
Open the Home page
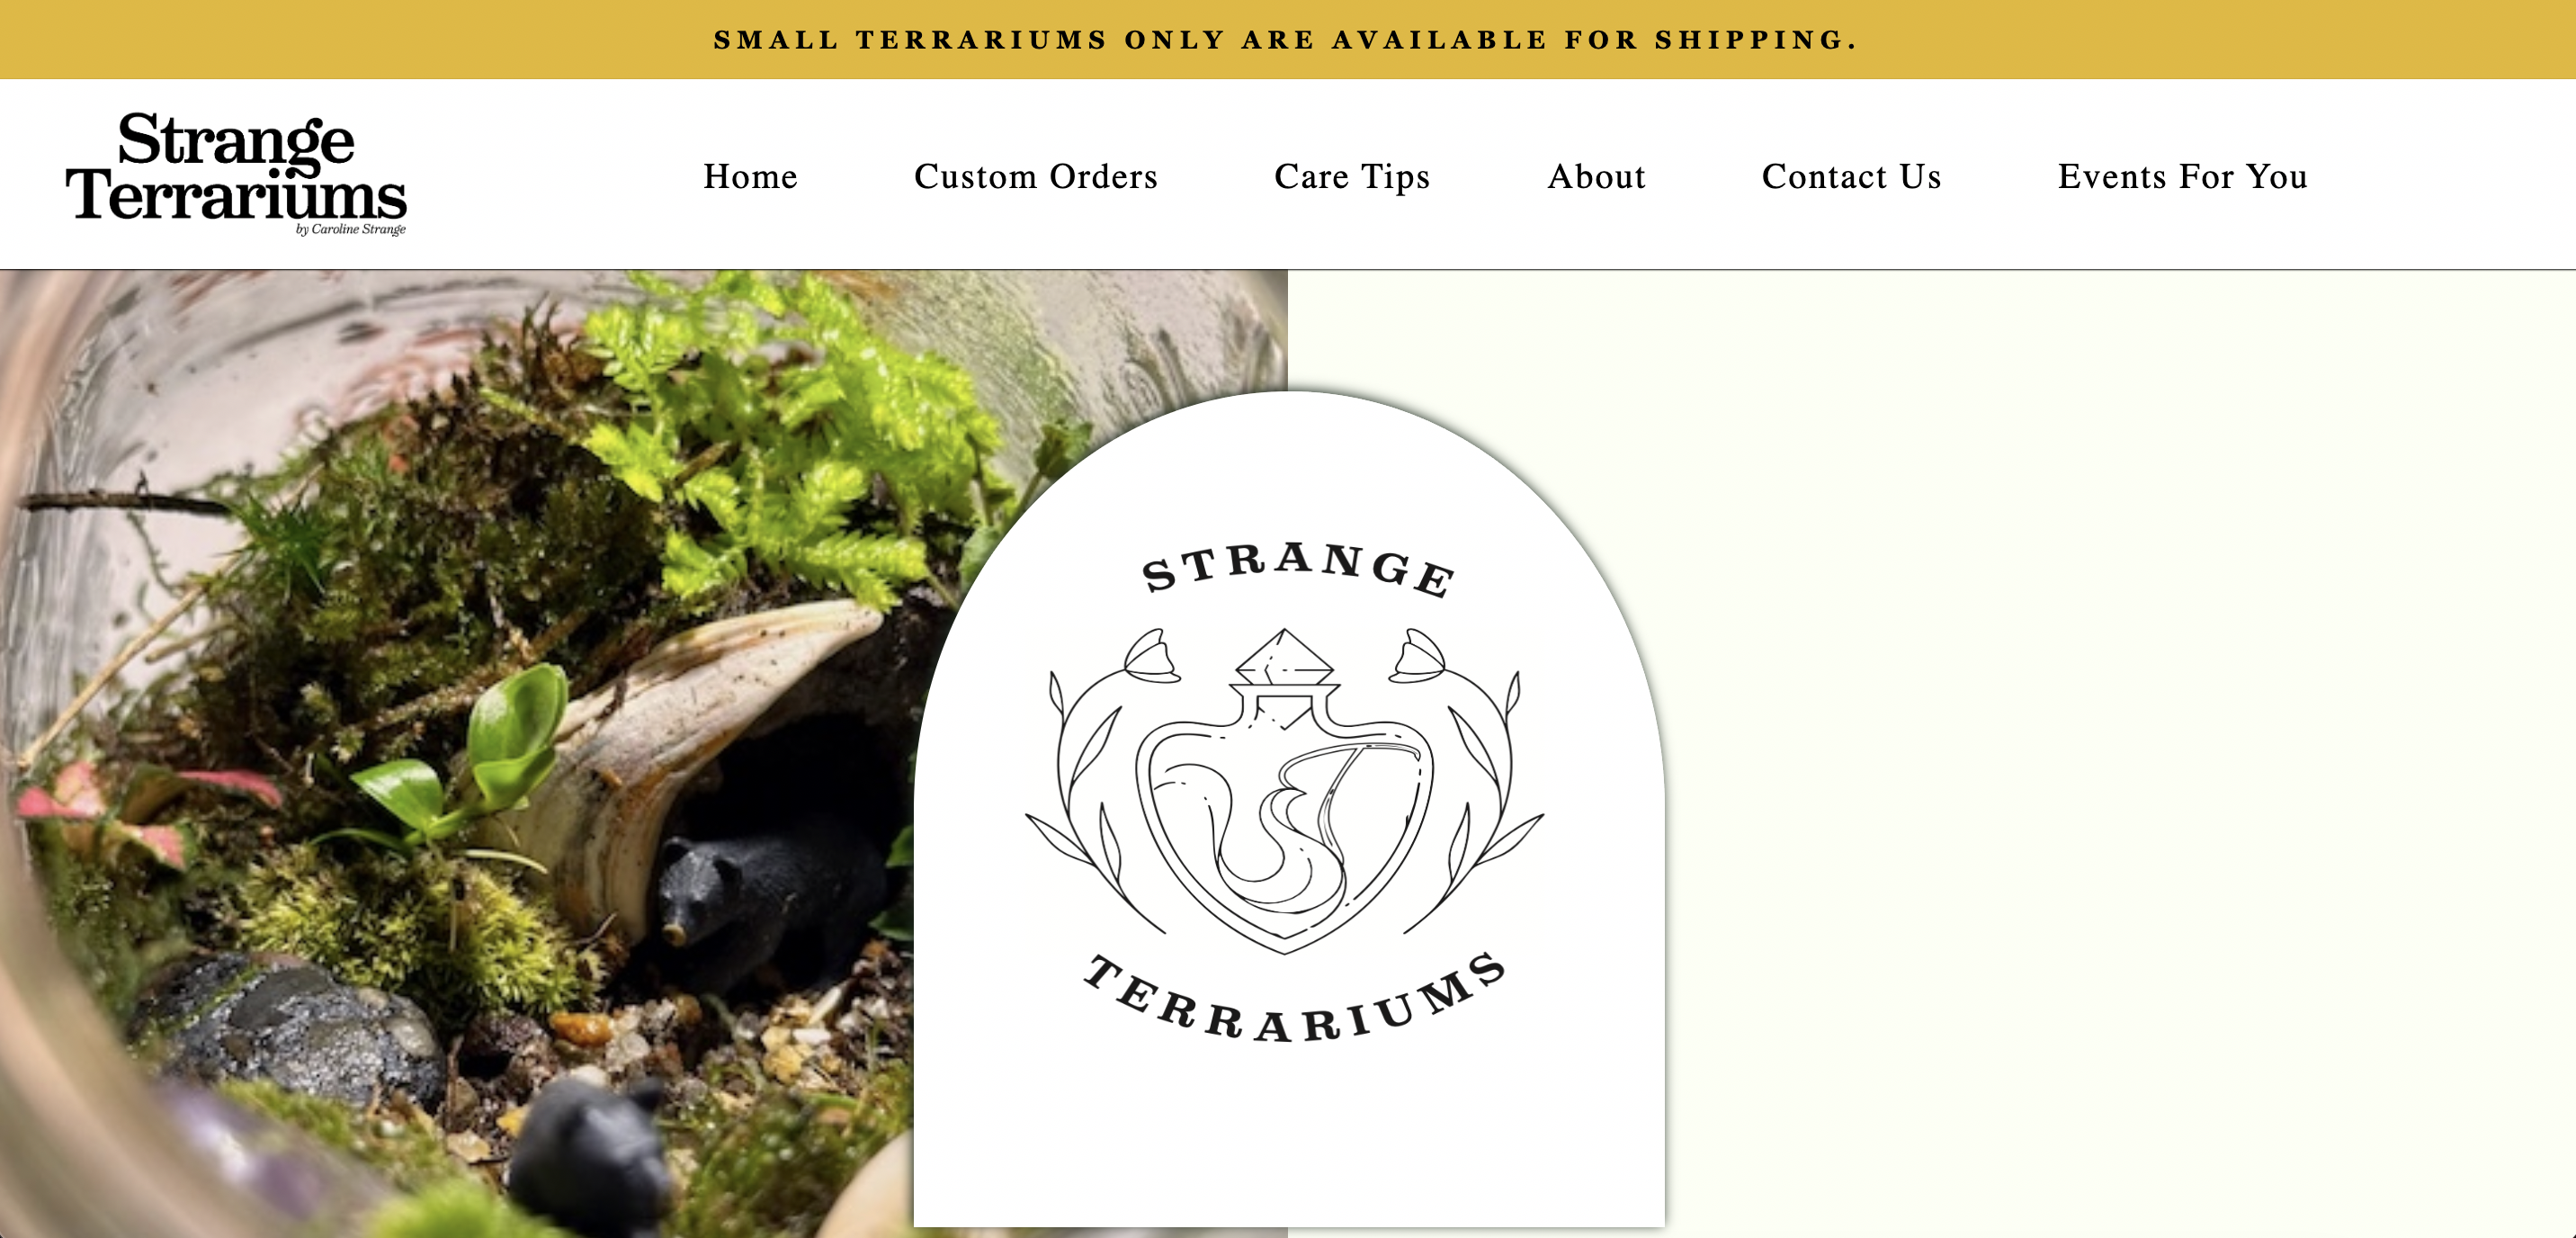[750, 176]
